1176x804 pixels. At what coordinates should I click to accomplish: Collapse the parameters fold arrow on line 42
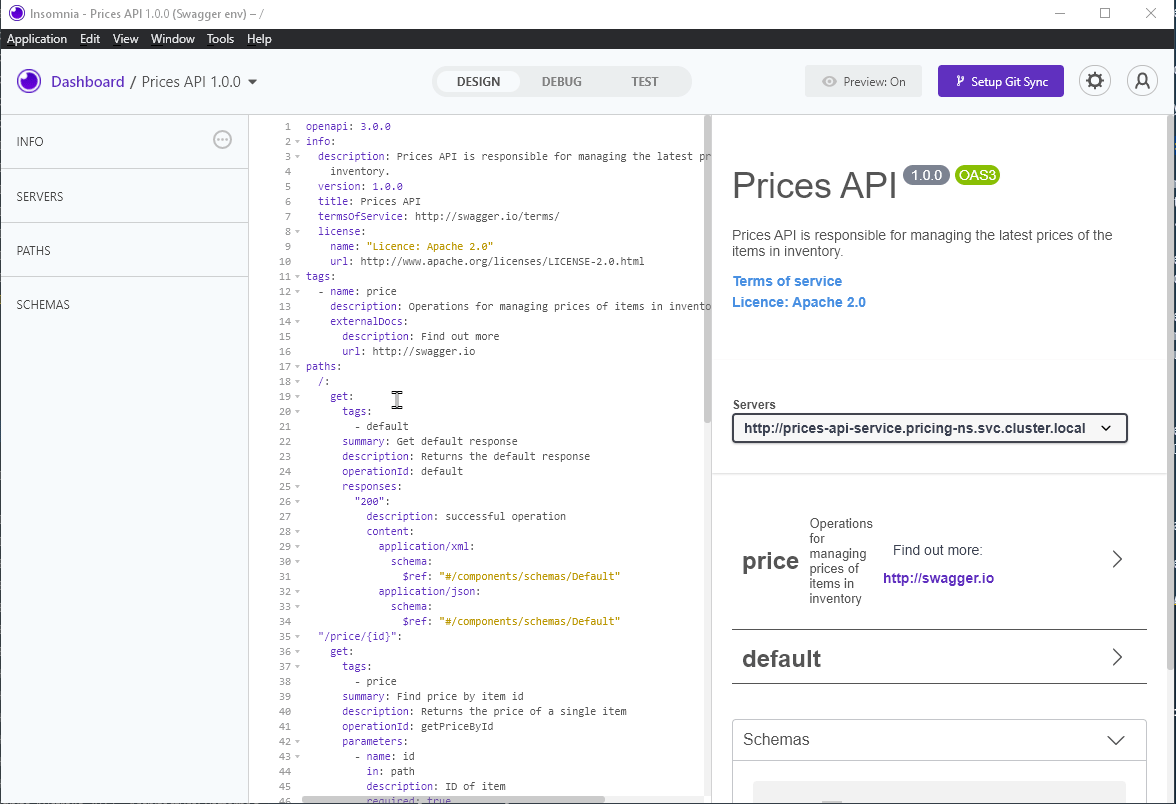298,742
